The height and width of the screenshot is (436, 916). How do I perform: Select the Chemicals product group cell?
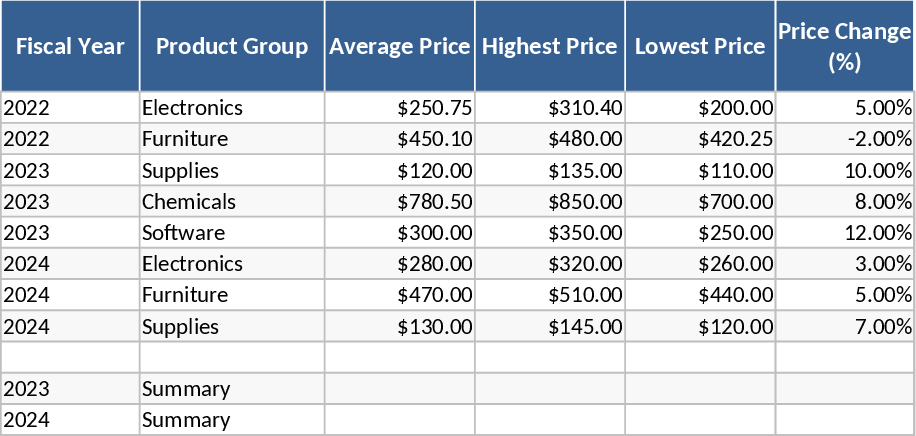point(232,201)
